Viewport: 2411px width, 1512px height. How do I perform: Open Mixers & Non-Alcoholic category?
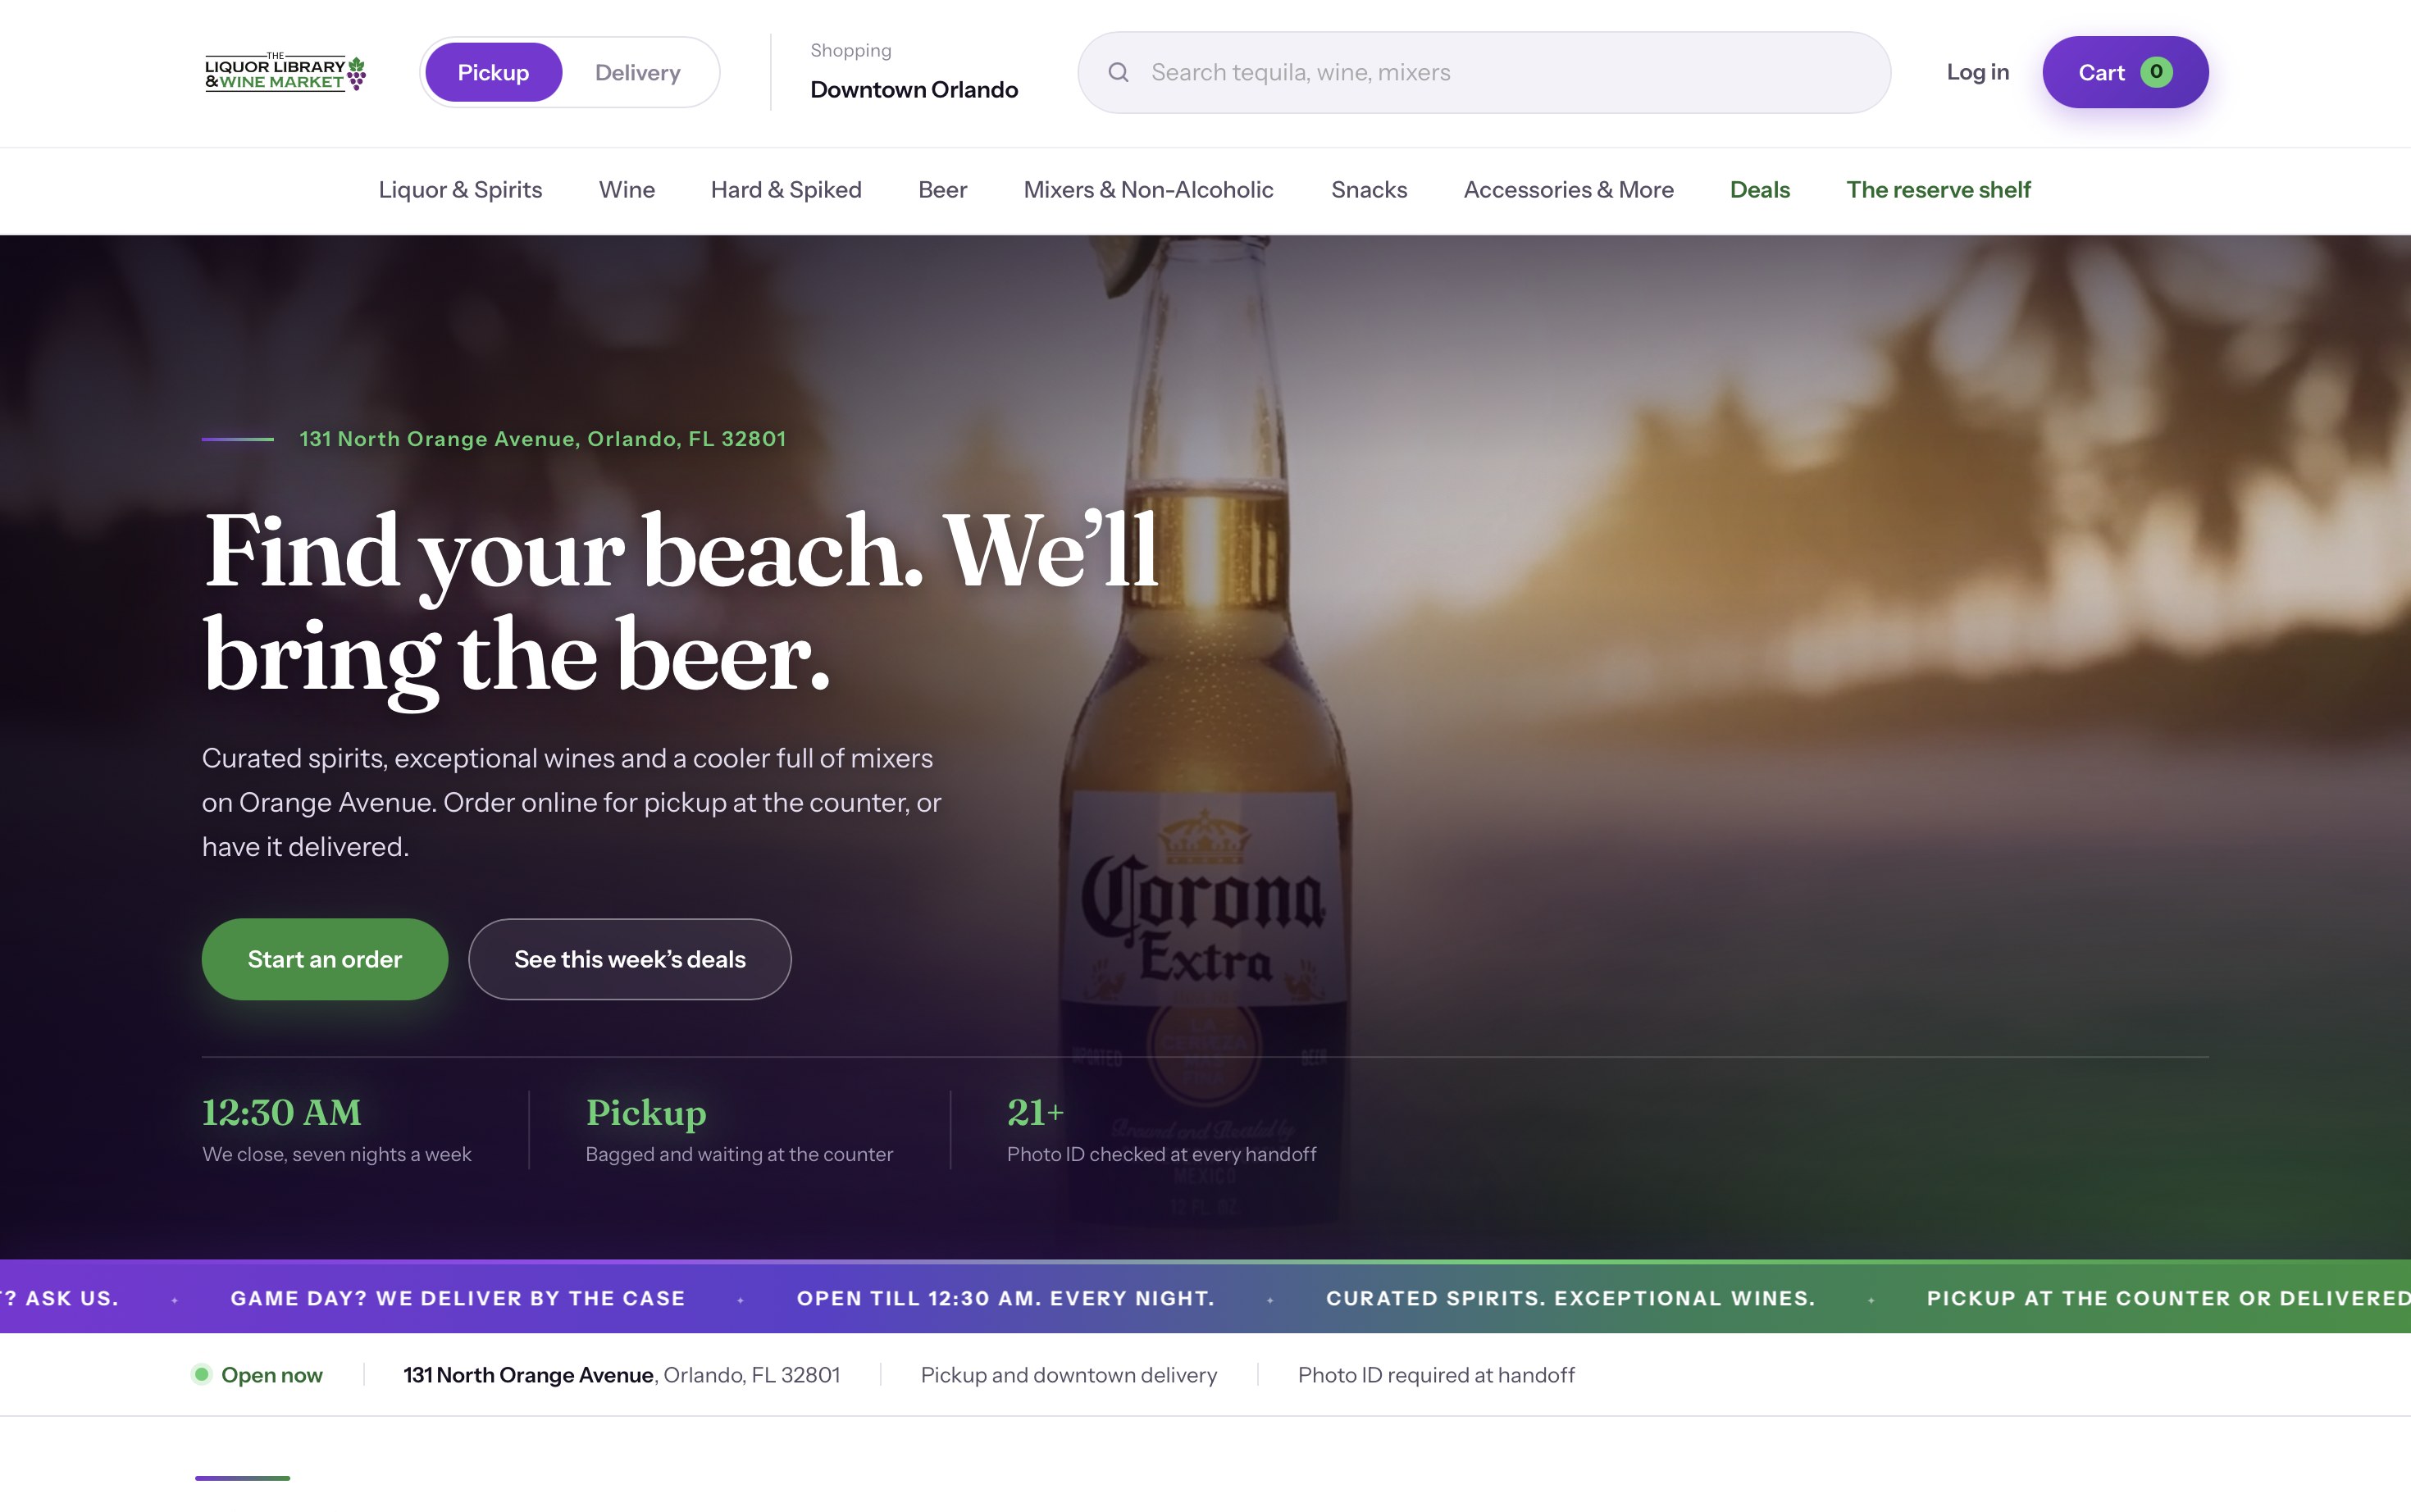point(1148,190)
